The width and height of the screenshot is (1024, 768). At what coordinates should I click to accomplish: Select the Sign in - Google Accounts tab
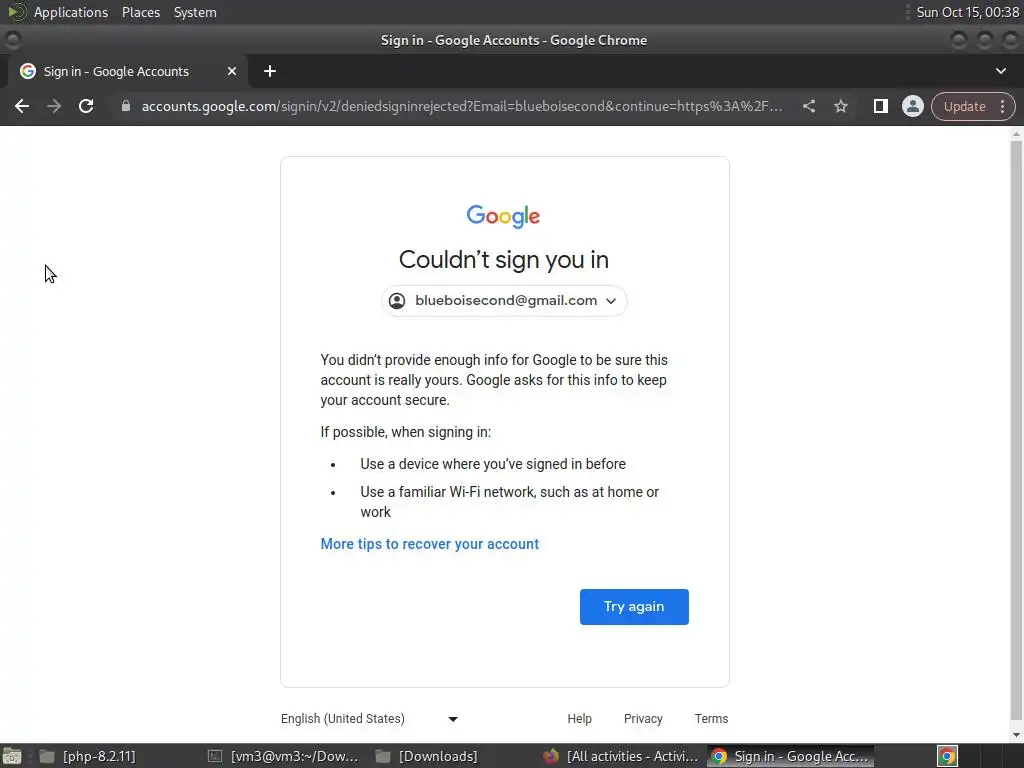(x=128, y=71)
